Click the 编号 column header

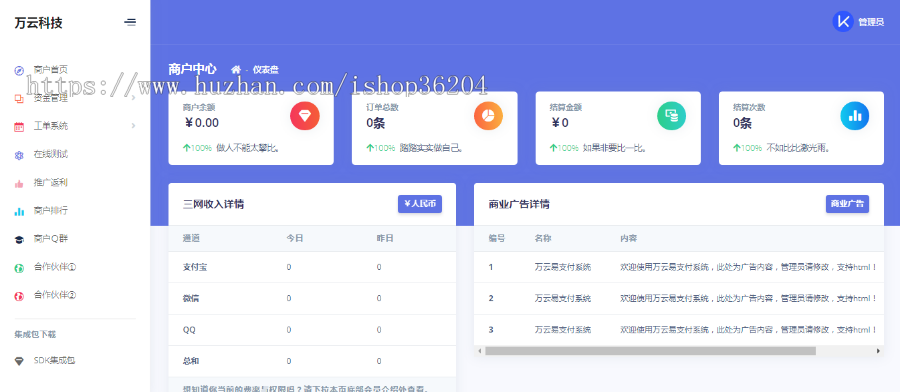[497, 238]
